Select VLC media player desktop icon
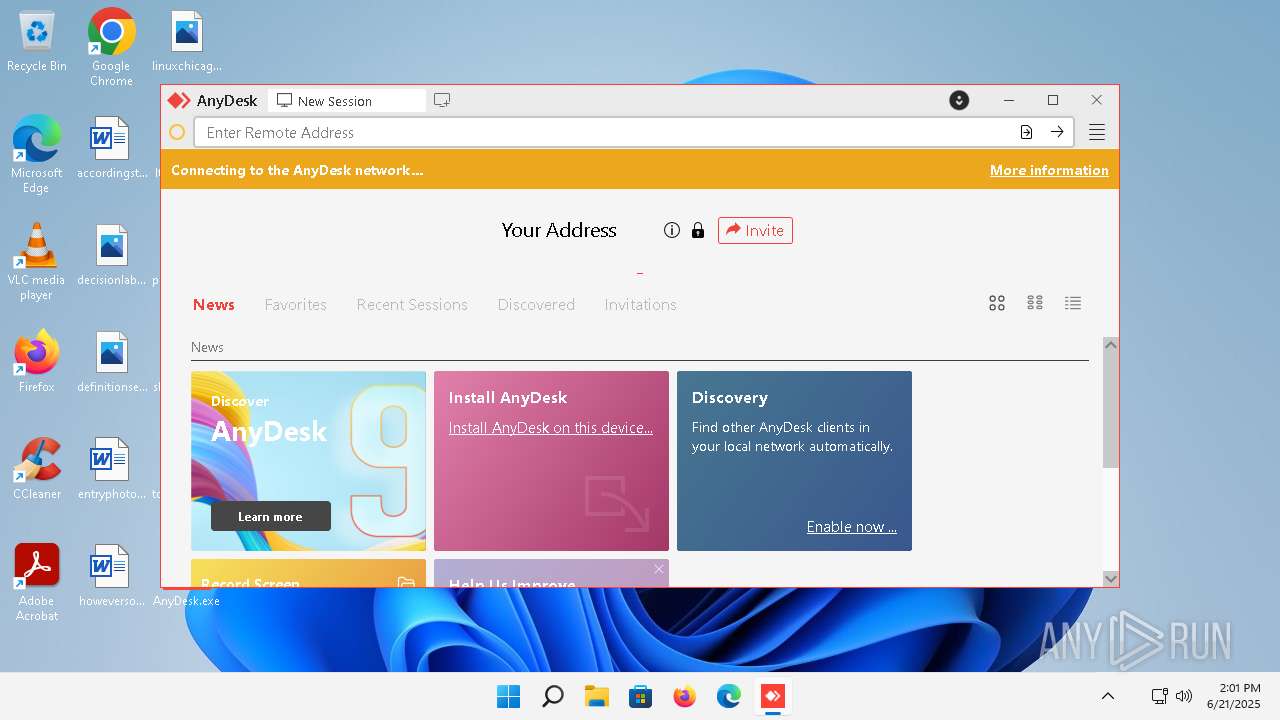Image resolution: width=1280 pixels, height=720 pixels. [36, 261]
